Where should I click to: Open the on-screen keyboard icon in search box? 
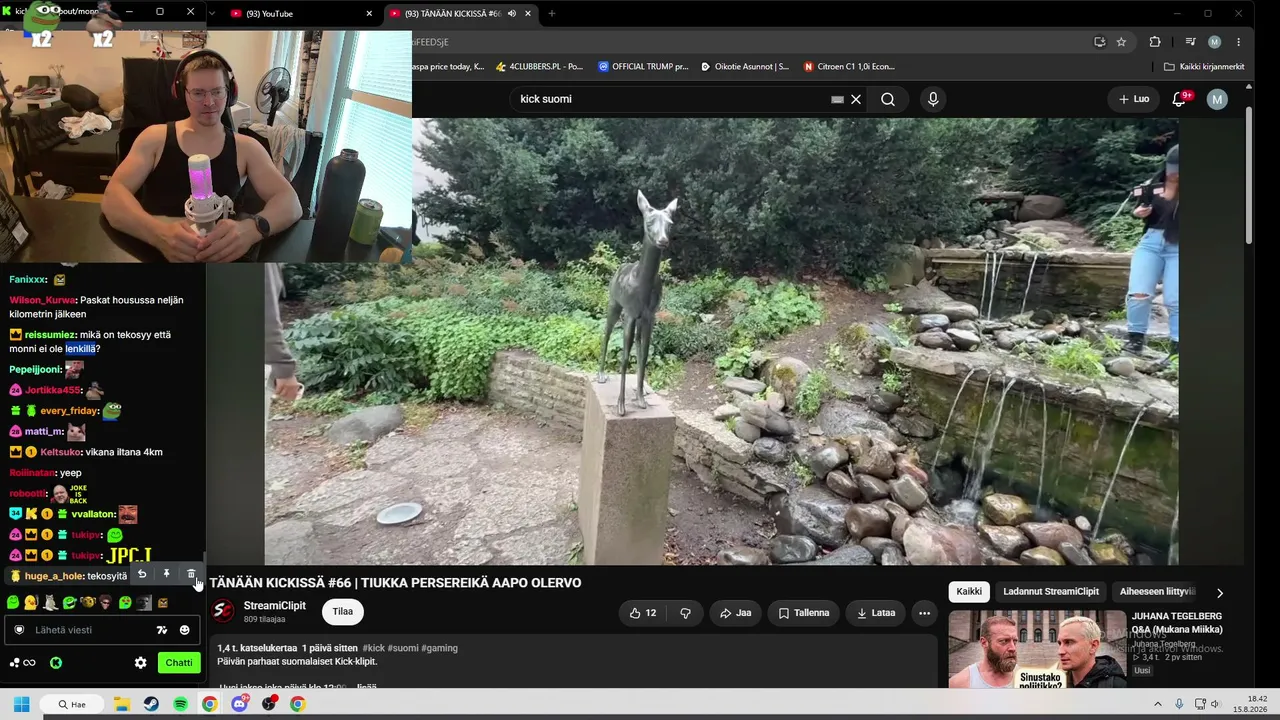coord(838,99)
